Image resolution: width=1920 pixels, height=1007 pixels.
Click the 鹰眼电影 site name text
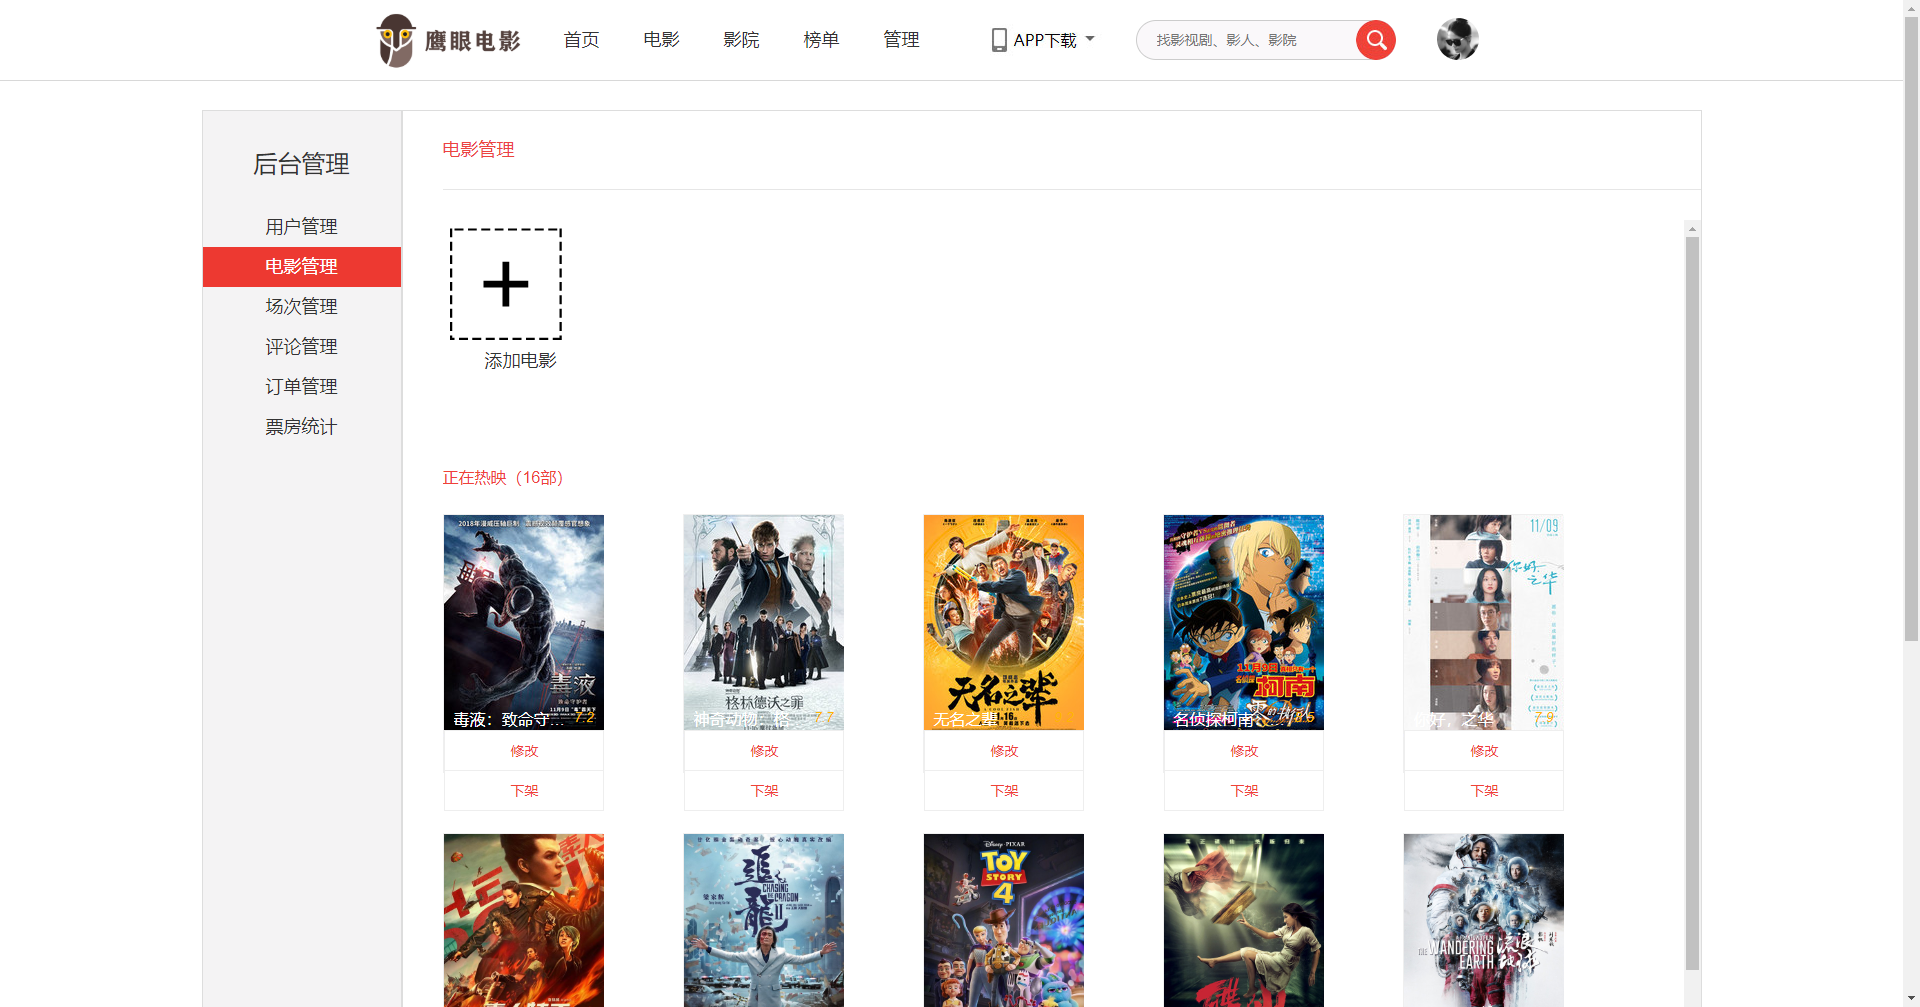click(x=473, y=41)
